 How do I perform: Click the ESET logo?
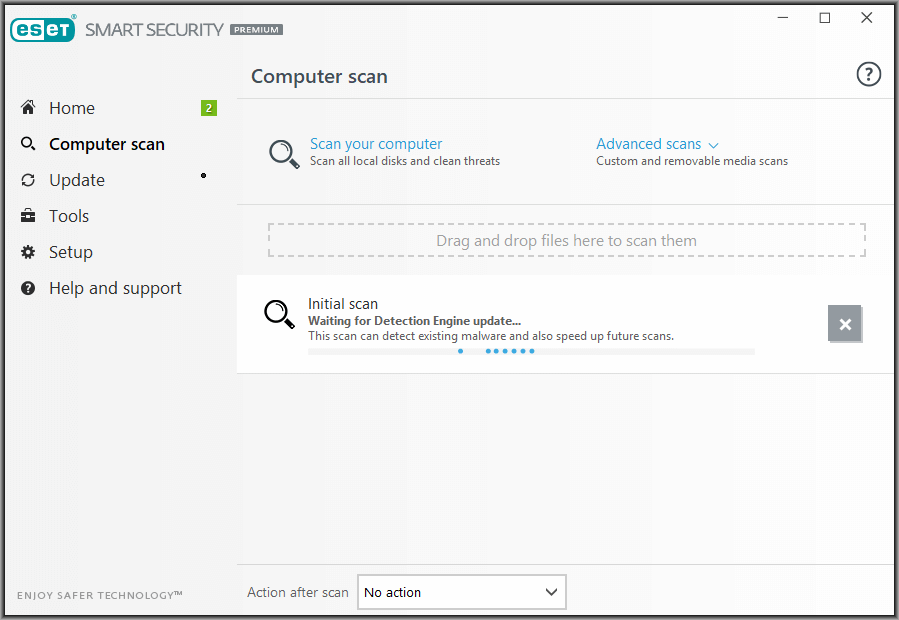pos(42,29)
